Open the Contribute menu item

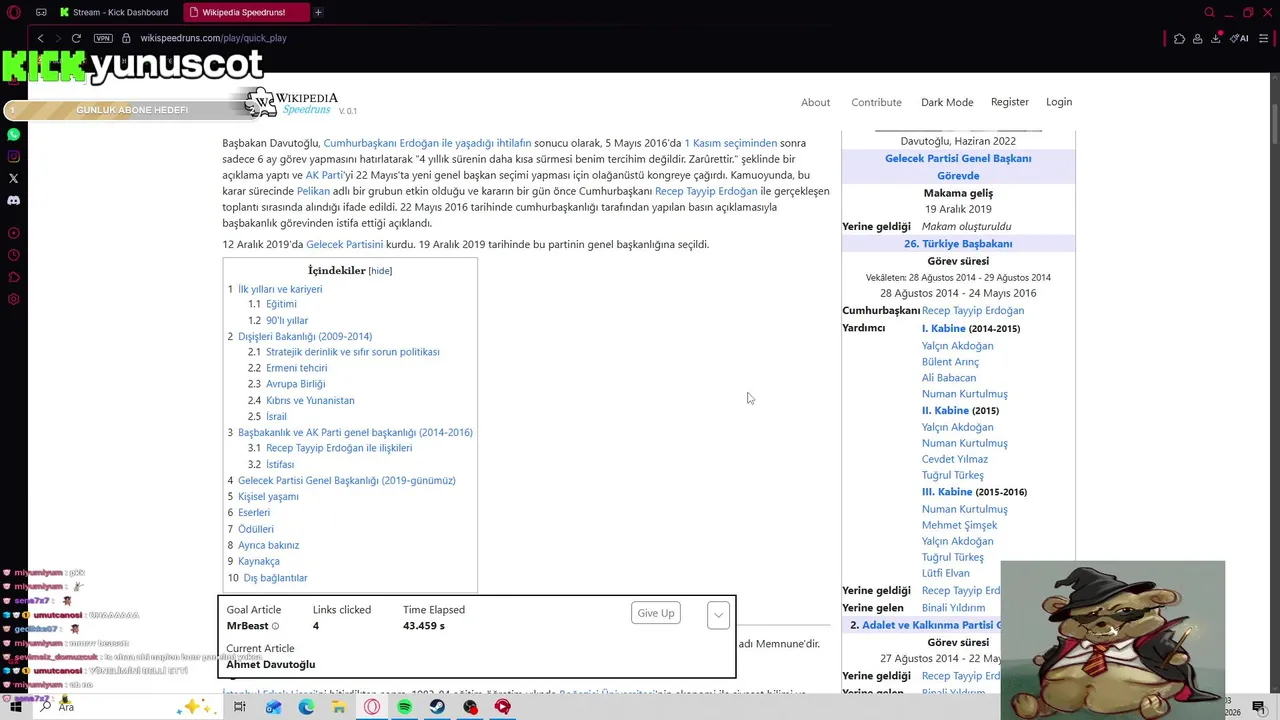tap(876, 102)
